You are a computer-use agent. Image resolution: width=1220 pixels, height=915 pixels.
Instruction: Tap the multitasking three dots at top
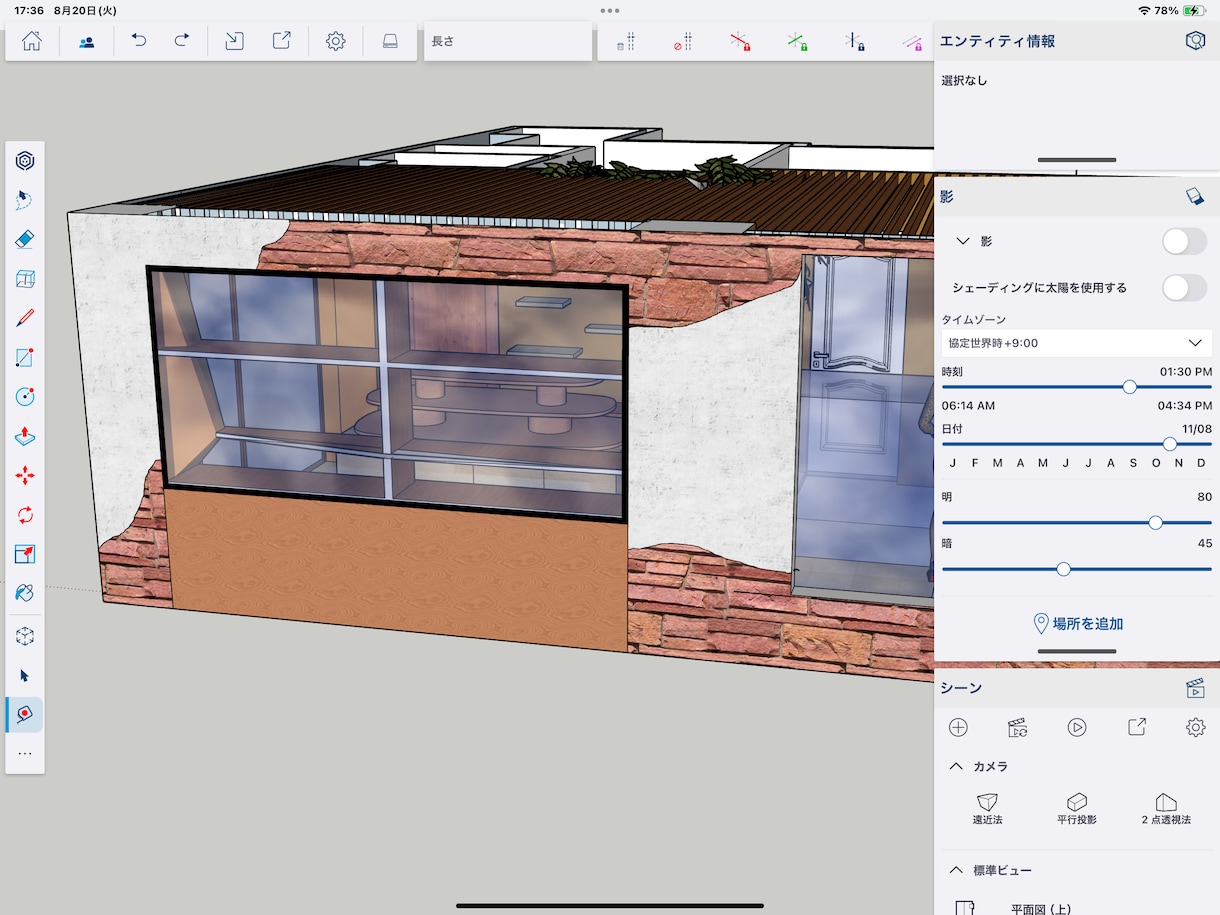610,10
